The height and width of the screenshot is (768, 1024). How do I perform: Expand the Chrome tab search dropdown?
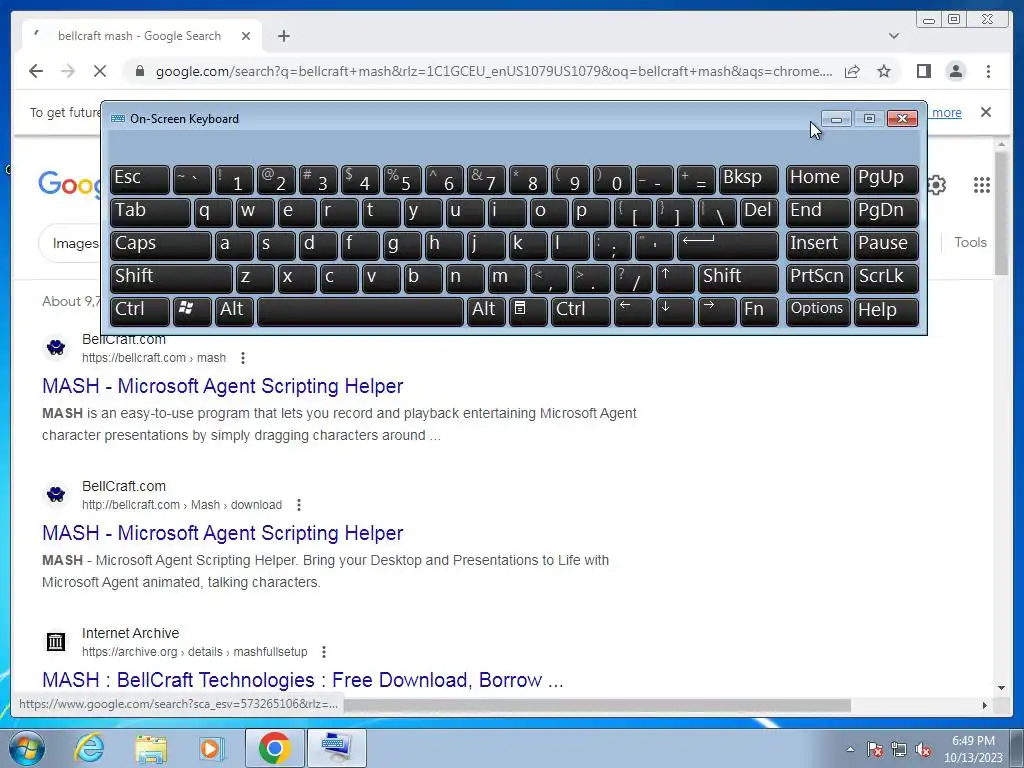tap(894, 36)
